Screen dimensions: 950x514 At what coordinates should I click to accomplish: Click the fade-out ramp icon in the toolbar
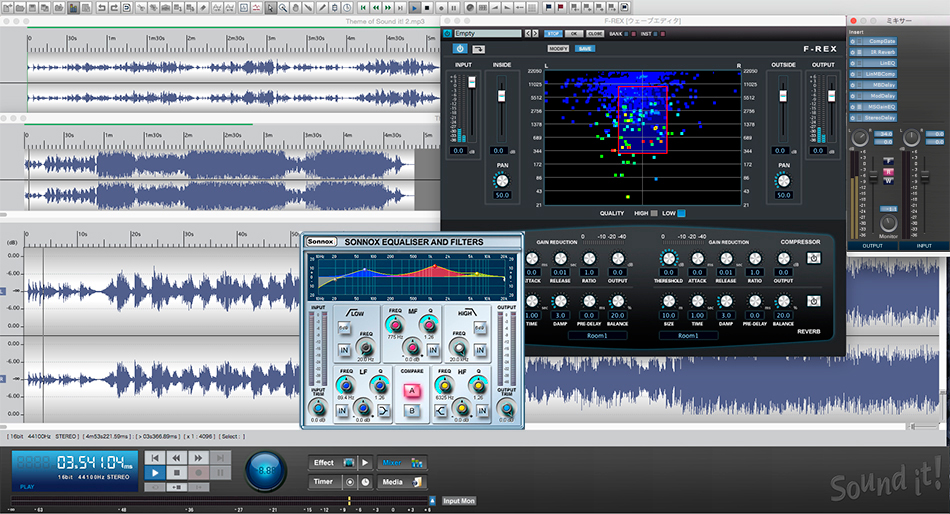click(x=507, y=8)
